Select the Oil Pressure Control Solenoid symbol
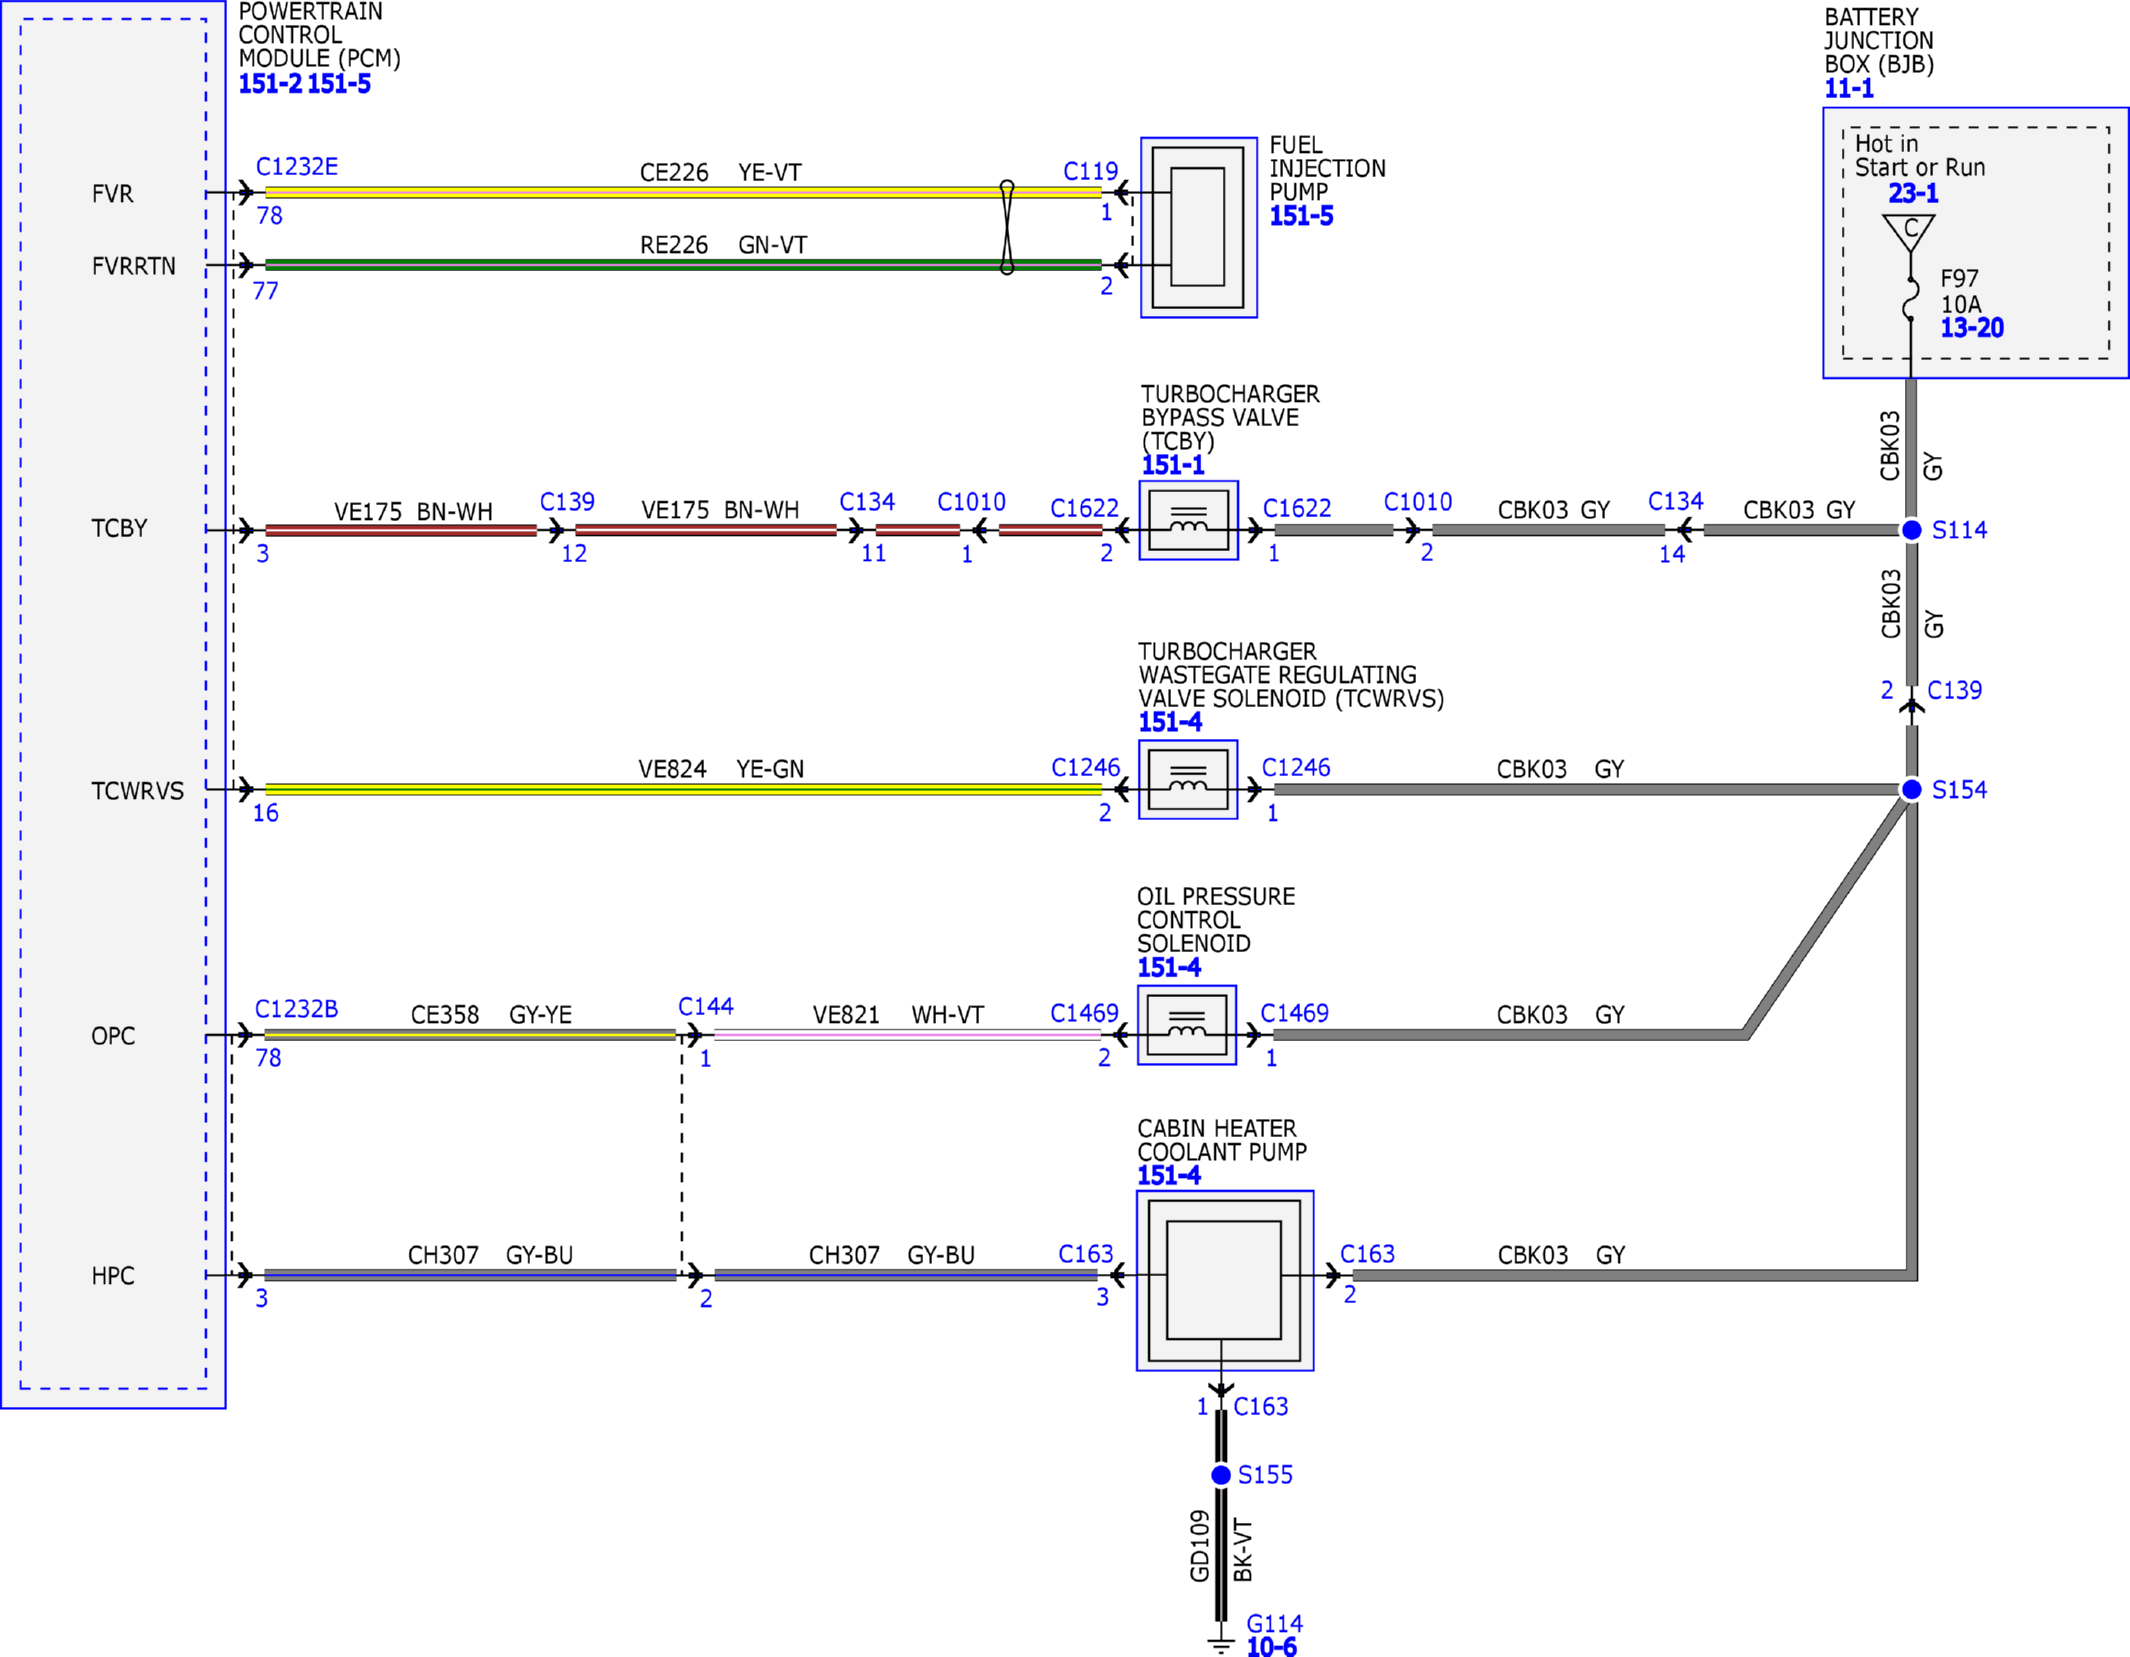The width and height of the screenshot is (2130, 1657). (1187, 1025)
